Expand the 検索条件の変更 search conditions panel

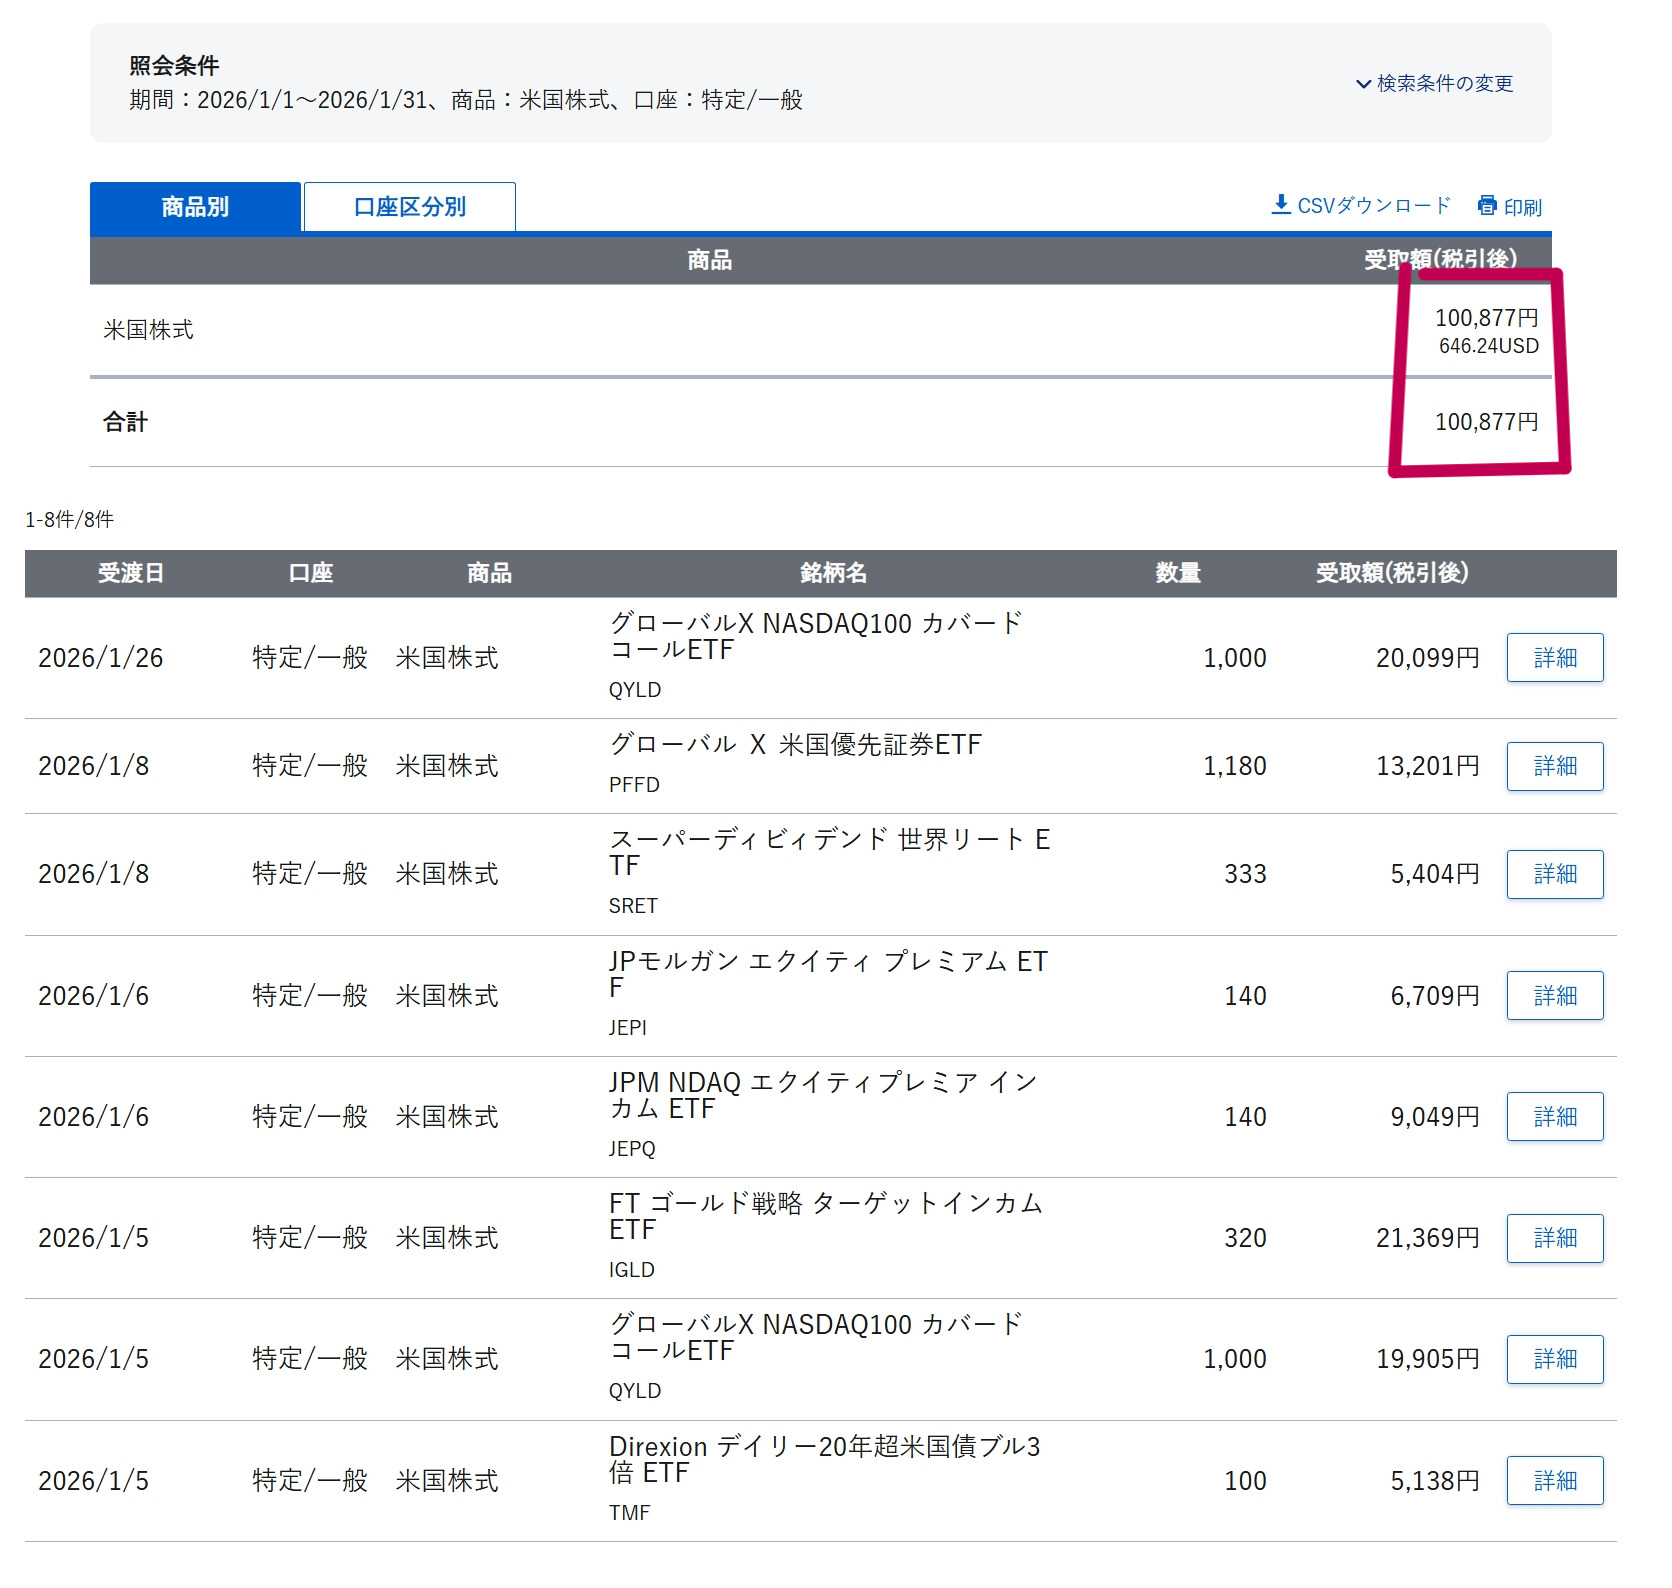pos(1434,84)
